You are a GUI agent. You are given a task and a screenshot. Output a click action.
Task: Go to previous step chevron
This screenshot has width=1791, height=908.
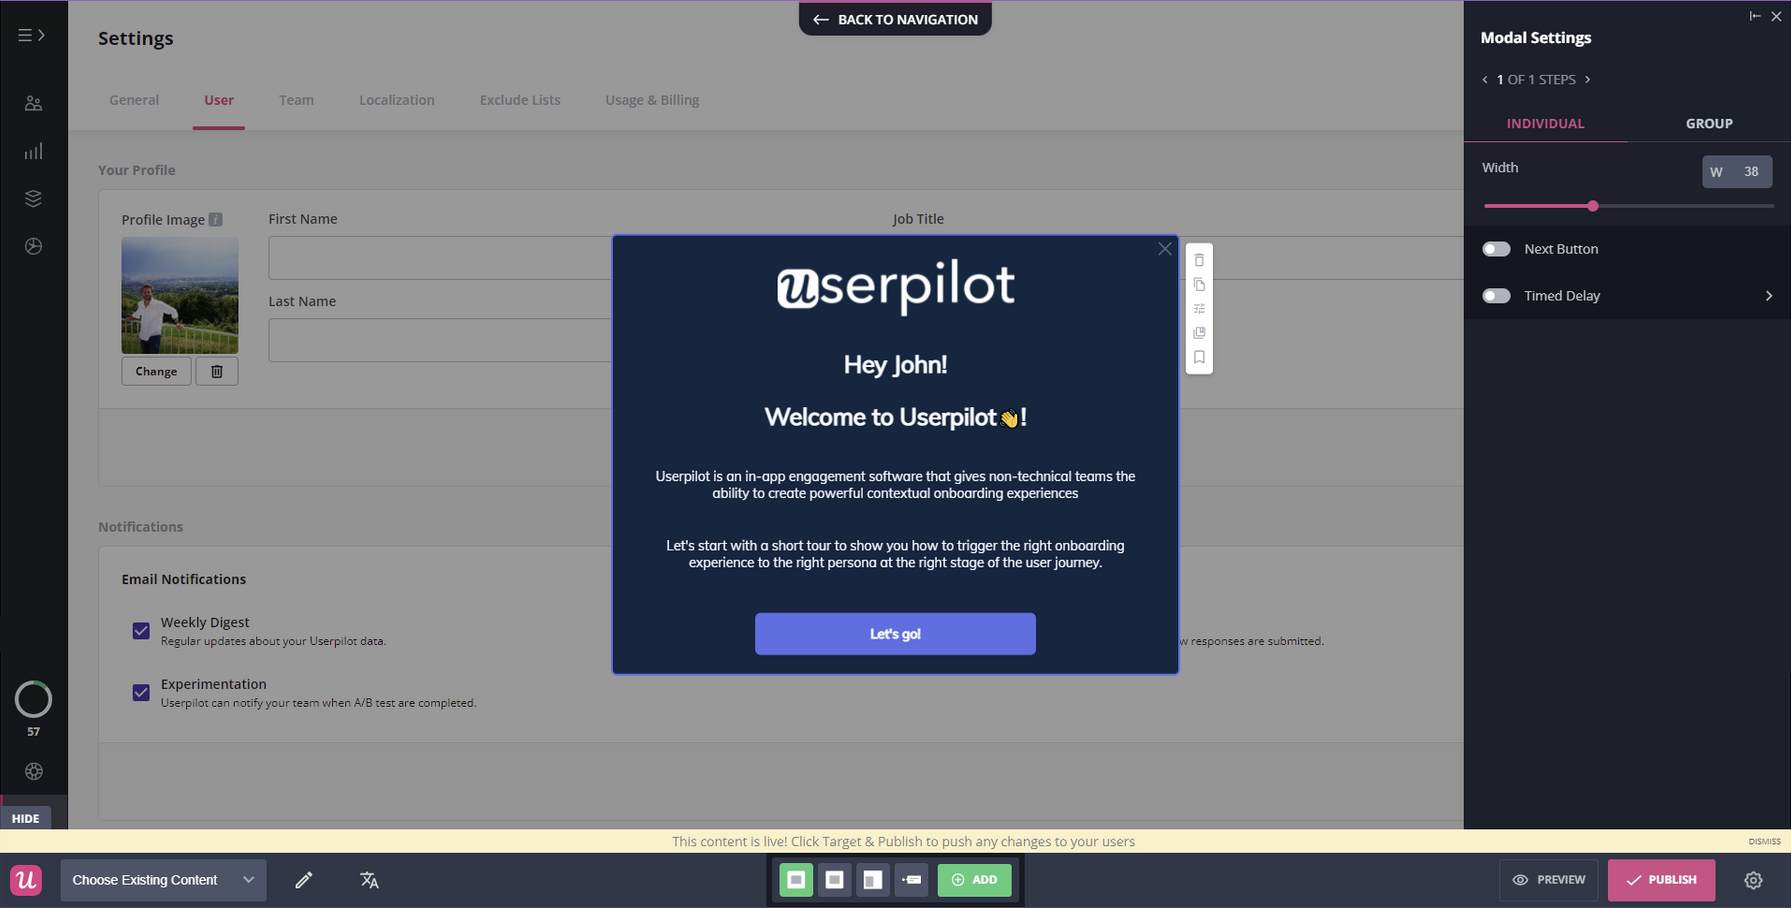pos(1485,80)
